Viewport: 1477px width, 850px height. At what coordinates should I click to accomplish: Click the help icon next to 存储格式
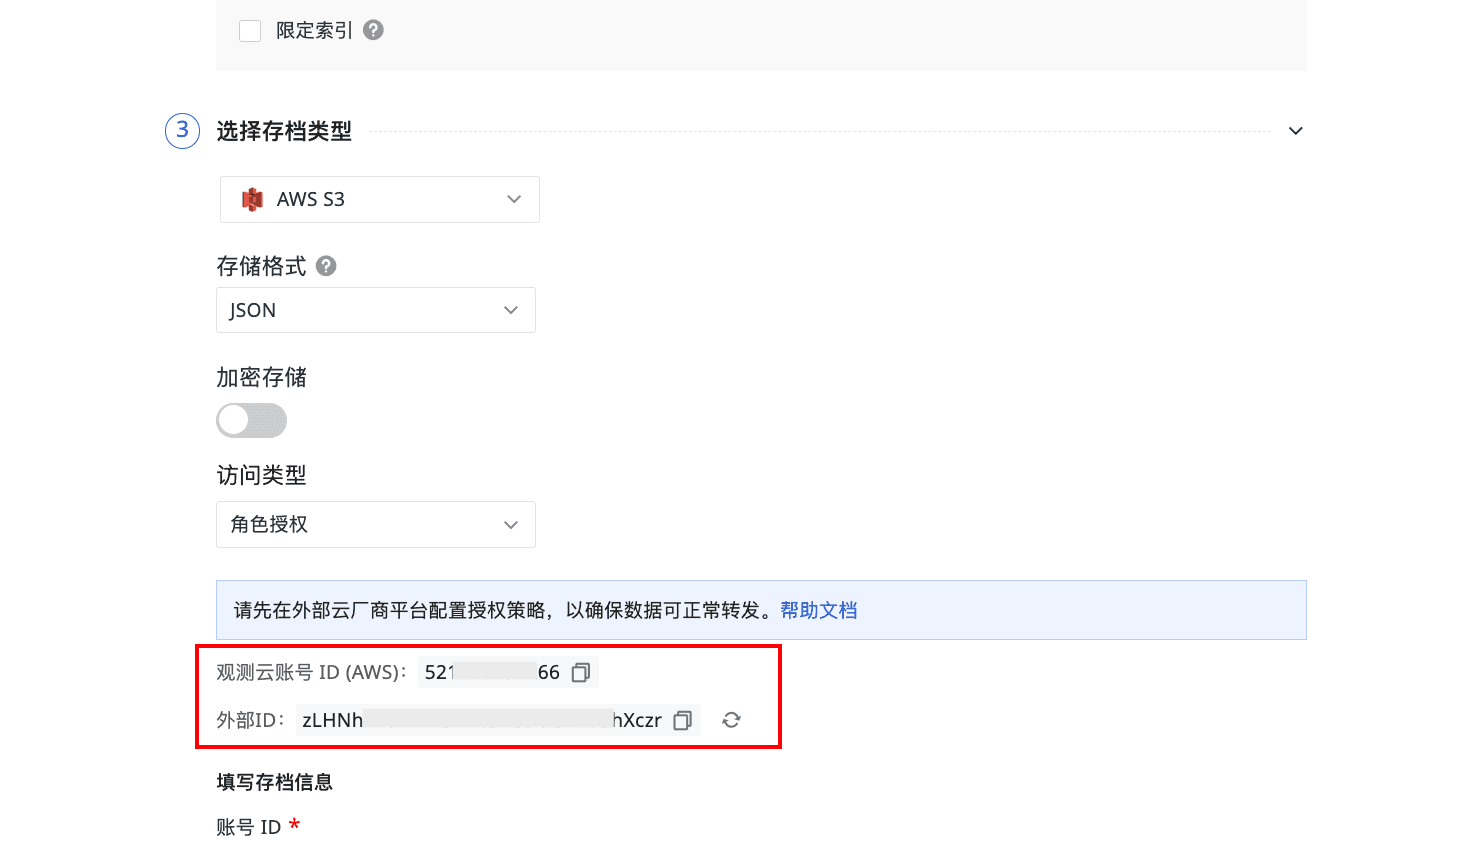326,266
